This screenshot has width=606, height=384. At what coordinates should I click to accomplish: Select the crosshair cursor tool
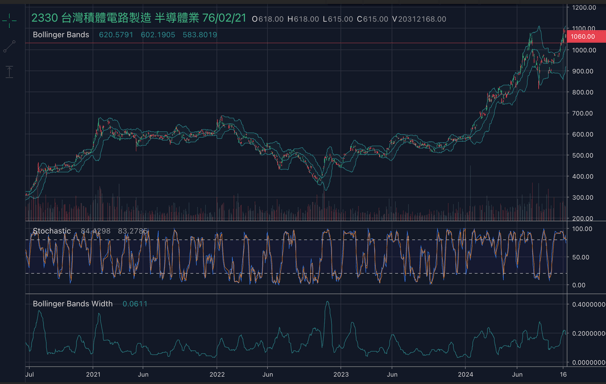(9, 20)
